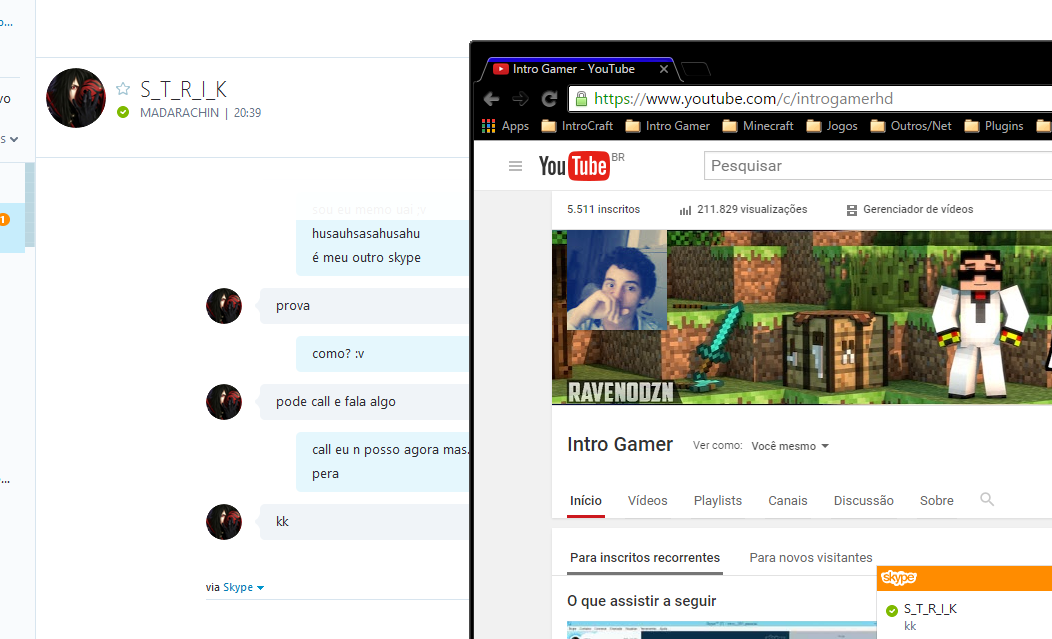Image resolution: width=1052 pixels, height=639 pixels.
Task: Select Para novos visitantes tab
Action: tap(810, 558)
